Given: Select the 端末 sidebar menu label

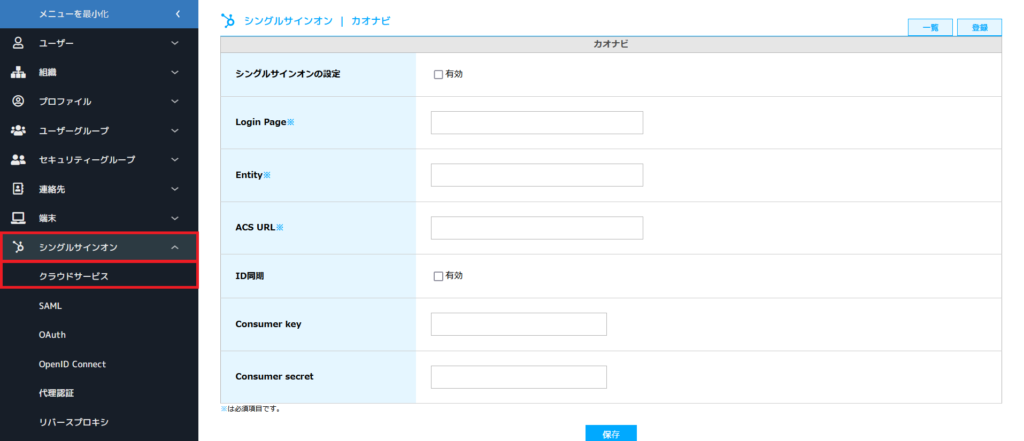Looking at the screenshot, I should tap(48, 218).
